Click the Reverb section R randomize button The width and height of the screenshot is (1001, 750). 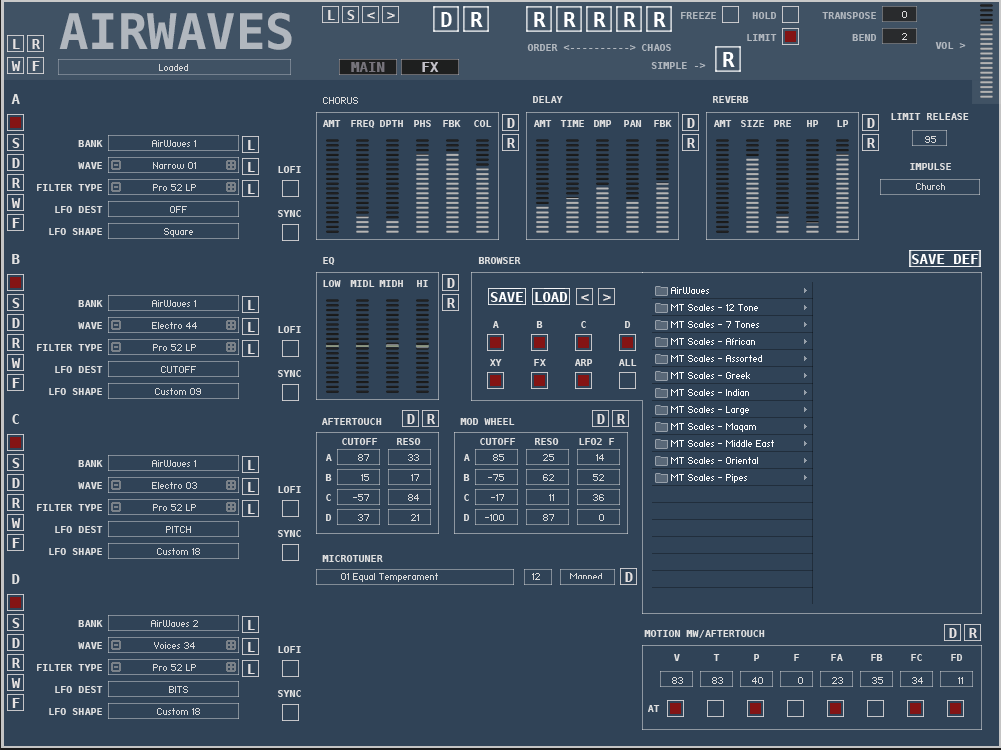(x=870, y=143)
